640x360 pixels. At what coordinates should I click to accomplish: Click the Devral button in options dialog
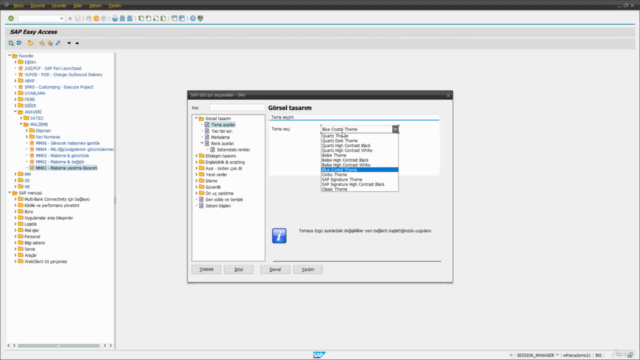pos(275,269)
